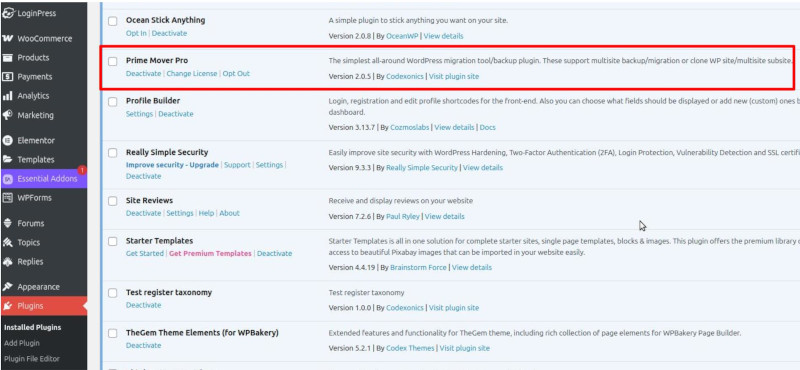Click Change License for Prime Mover Pro
The height and width of the screenshot is (370, 800).
tap(192, 73)
